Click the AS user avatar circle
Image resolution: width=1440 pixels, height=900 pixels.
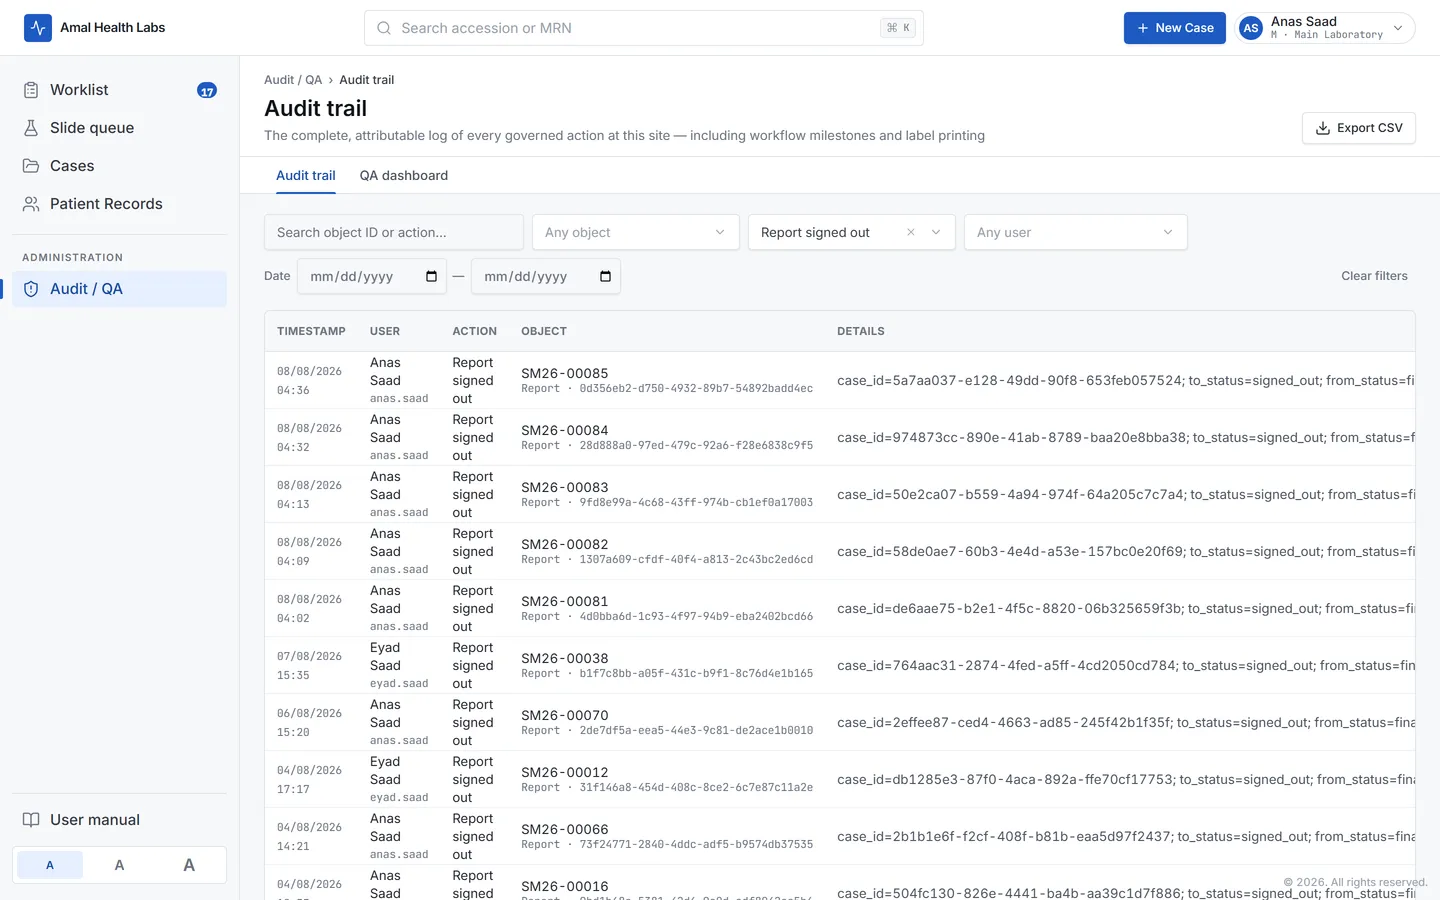point(1251,28)
